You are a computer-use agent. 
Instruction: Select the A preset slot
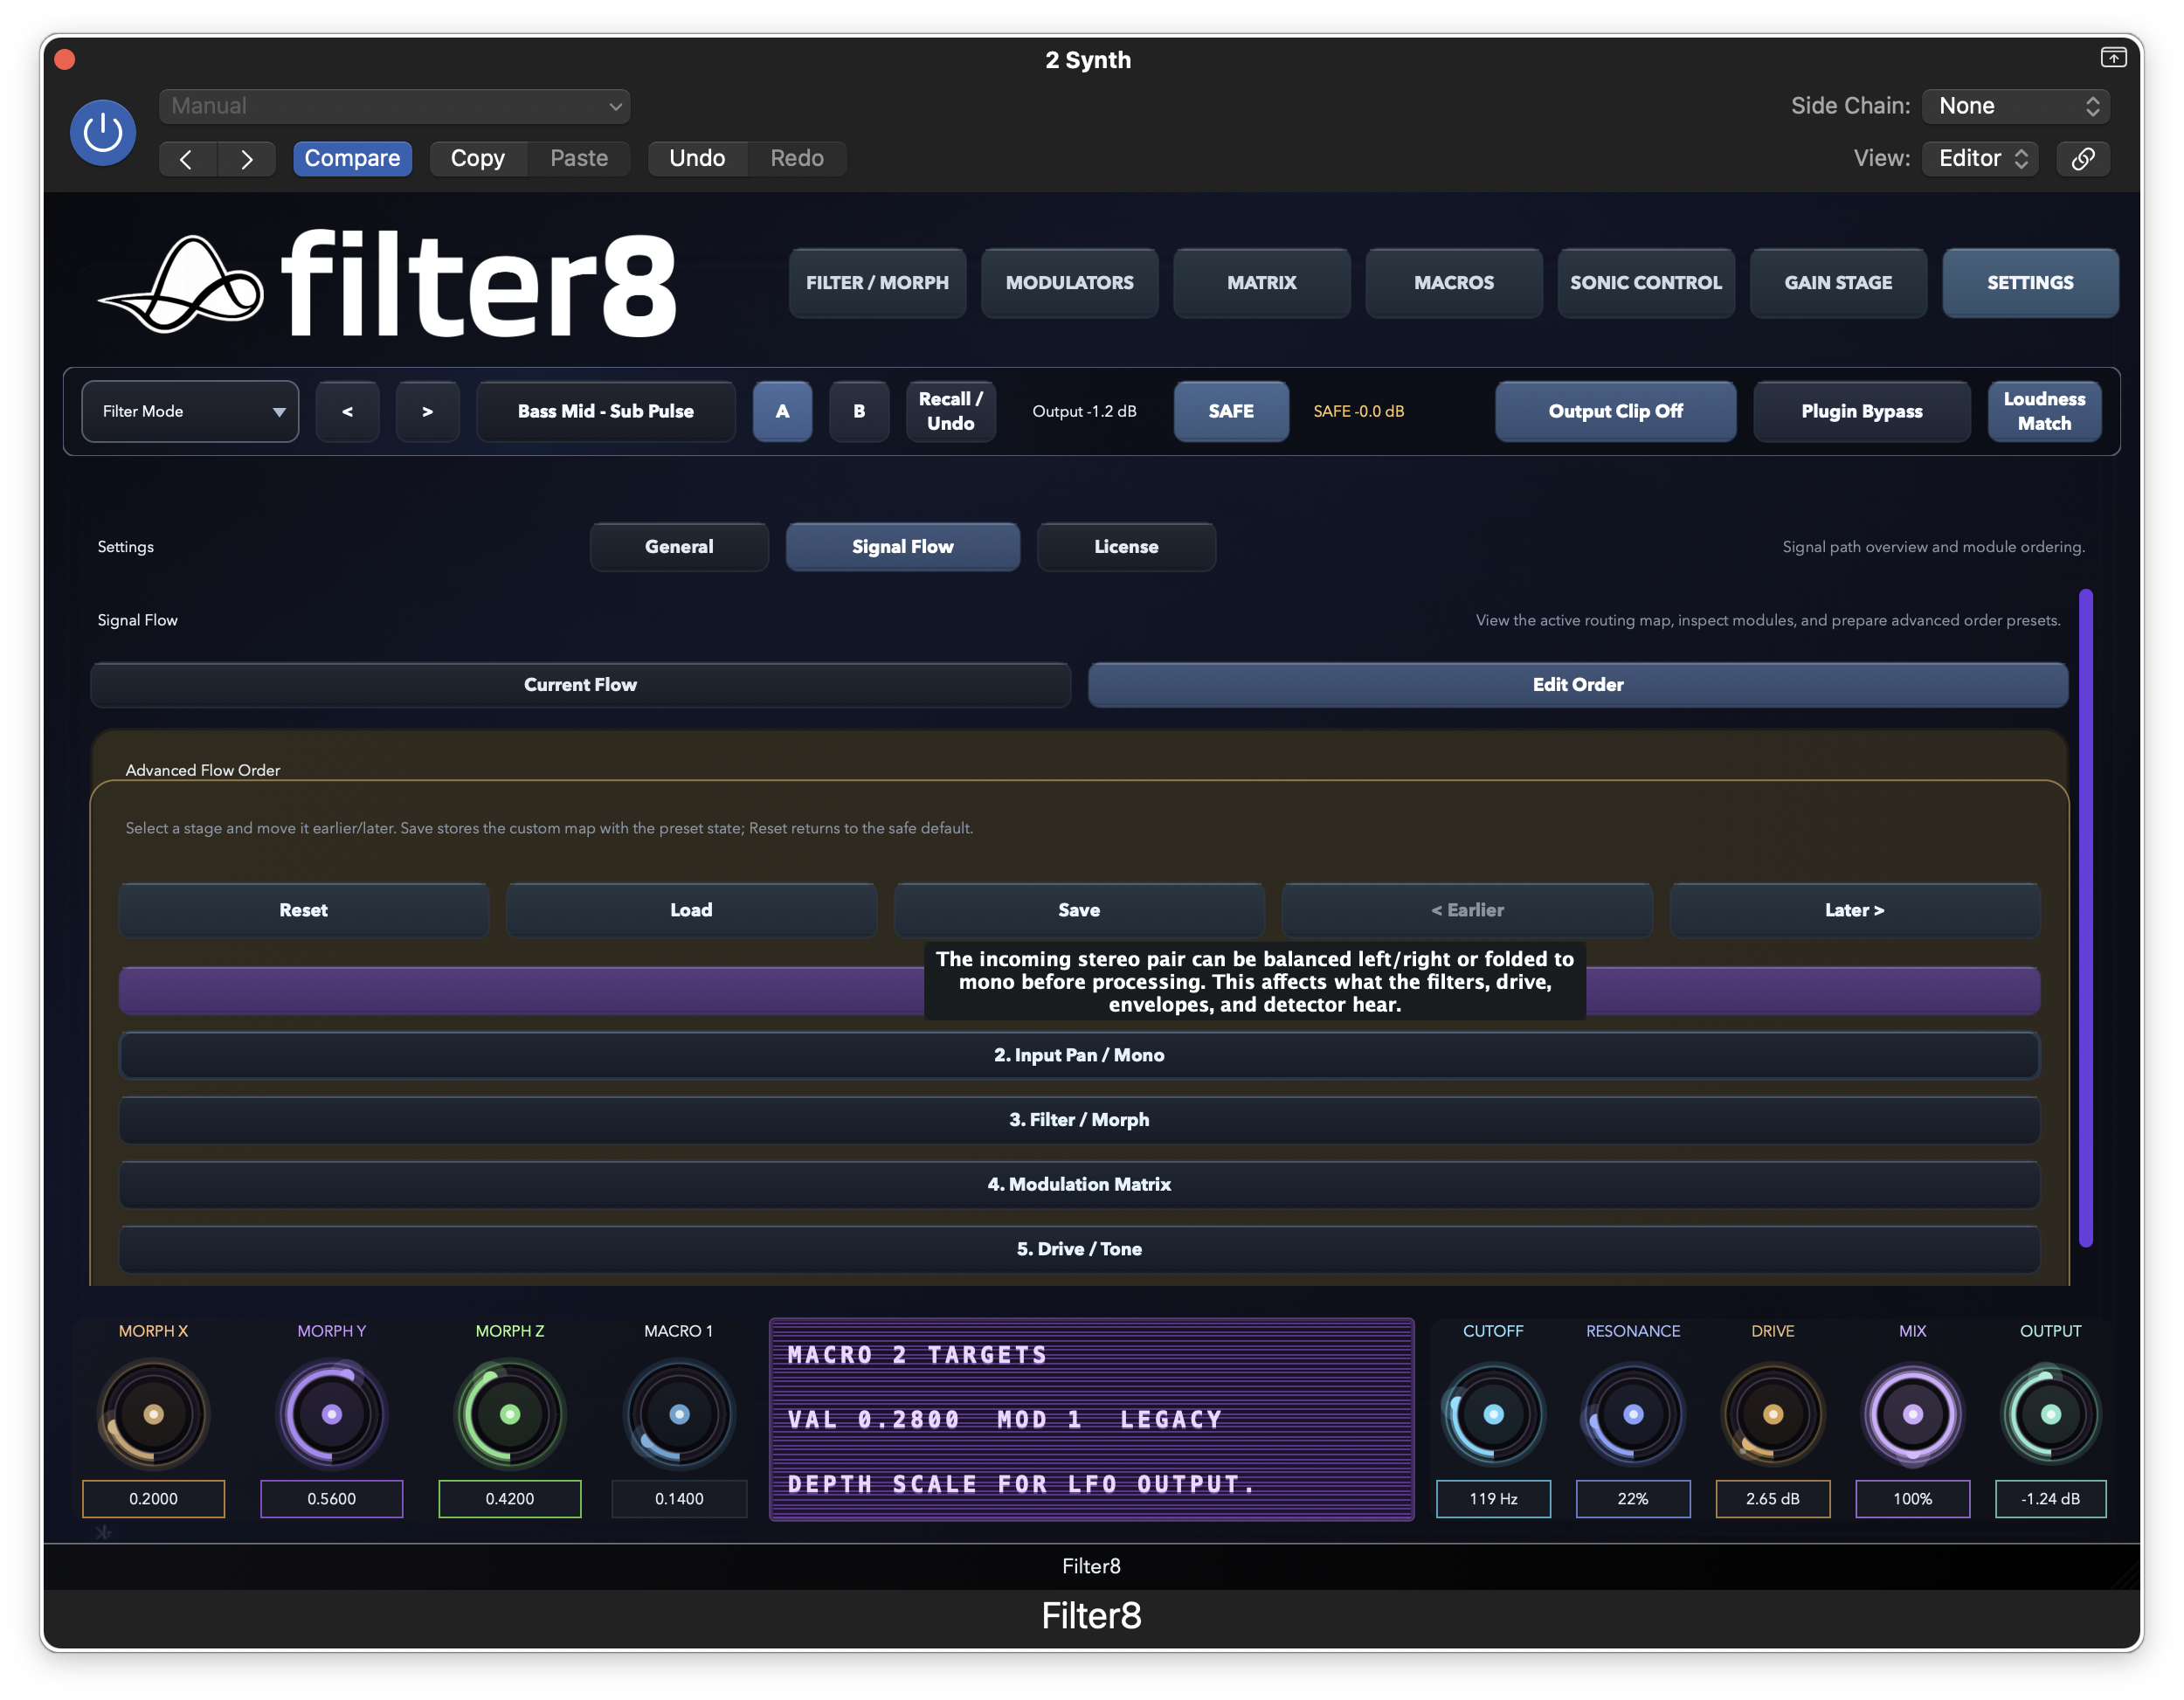[x=782, y=411]
